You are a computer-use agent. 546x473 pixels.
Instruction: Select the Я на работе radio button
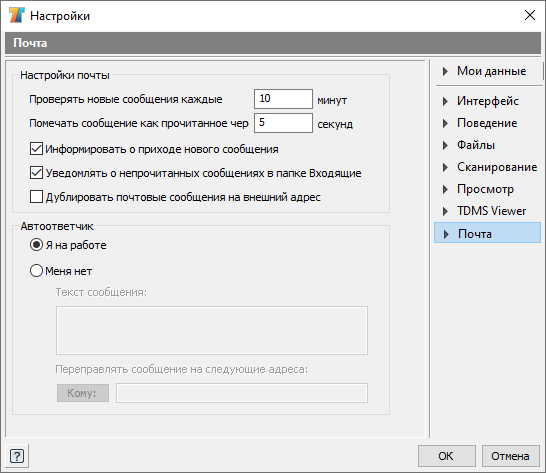tap(36, 245)
